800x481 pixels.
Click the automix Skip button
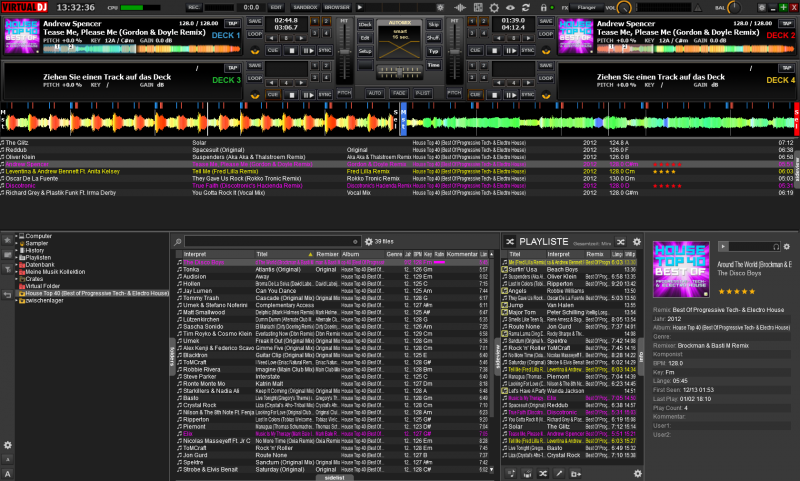point(434,24)
